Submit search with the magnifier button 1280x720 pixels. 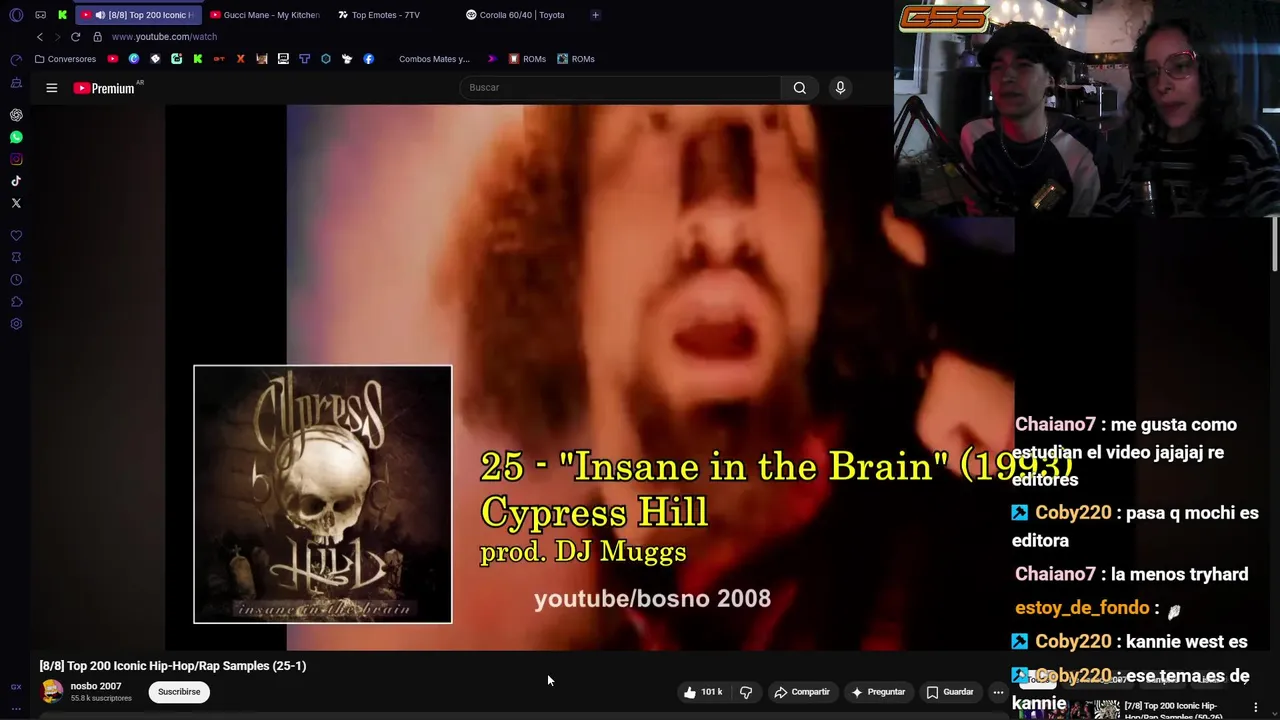point(800,88)
